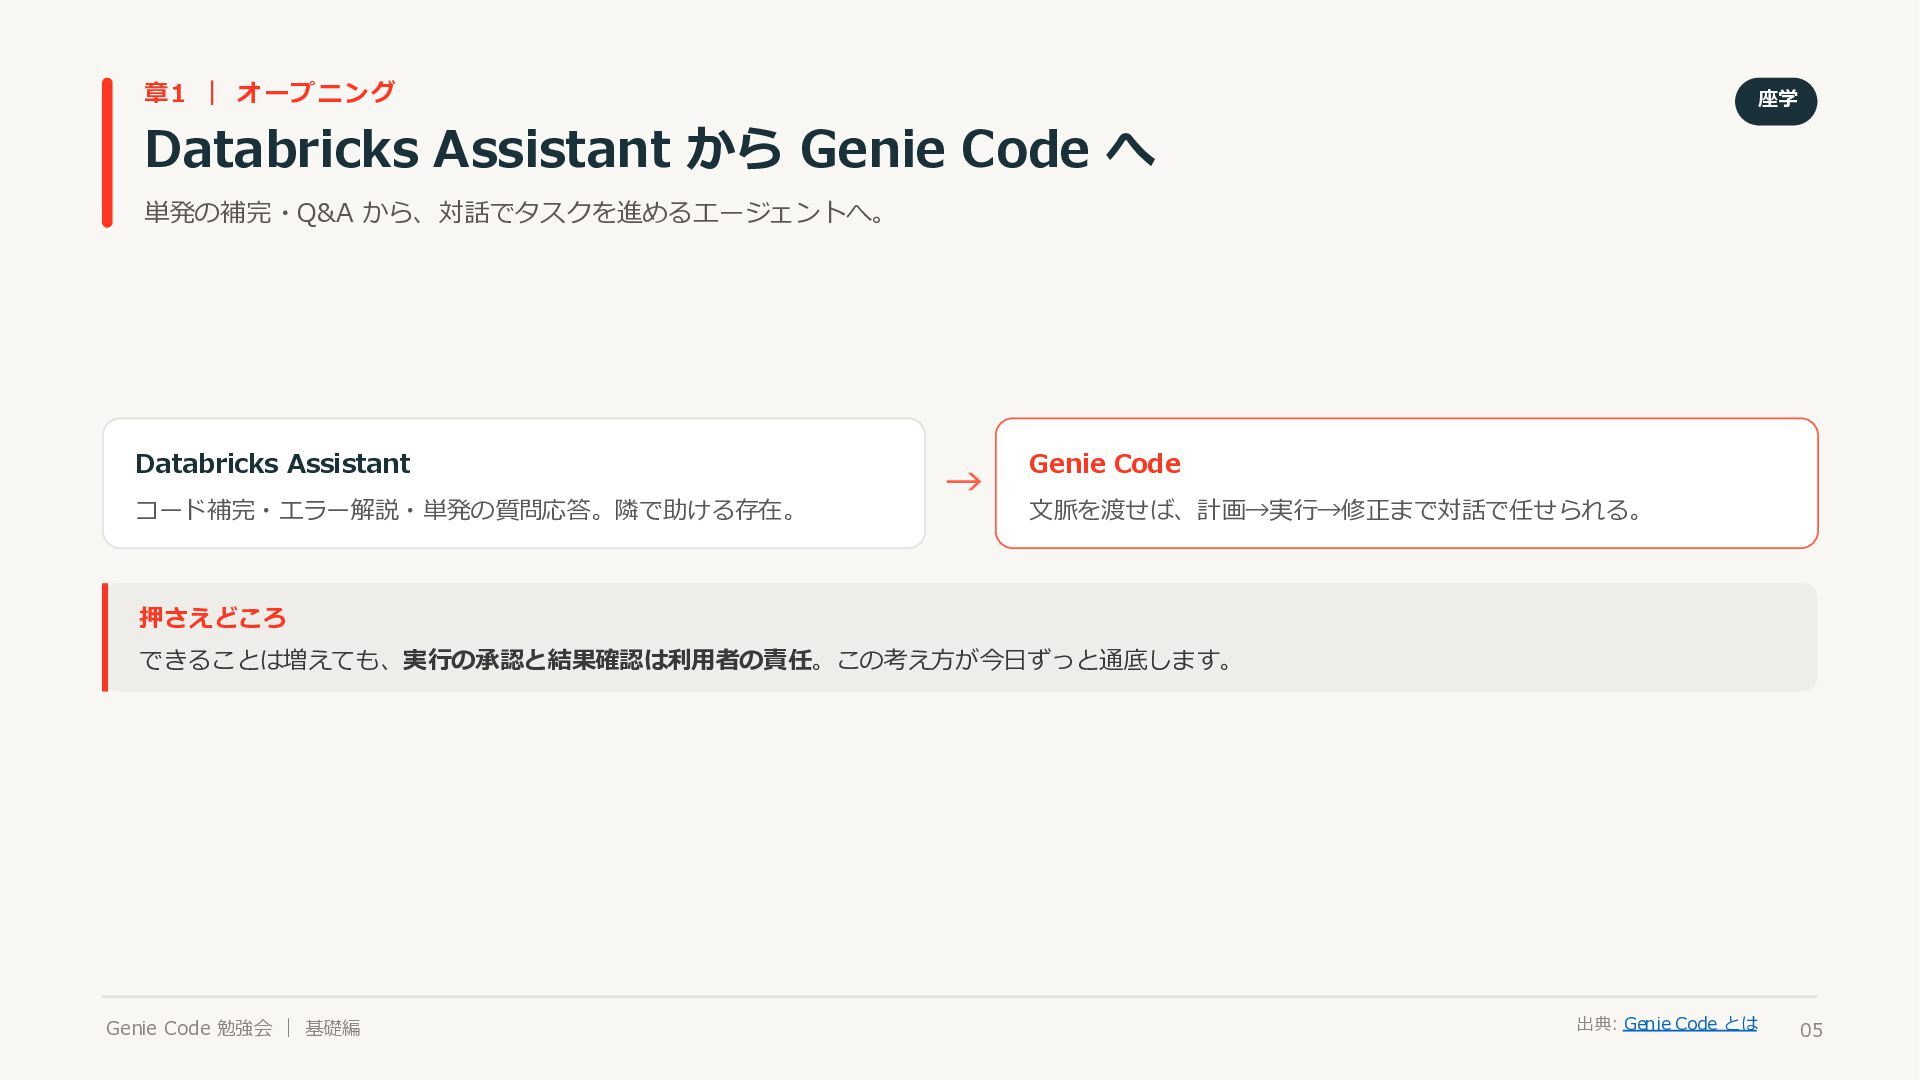Click the chapter label "章1 | オープニング"
The height and width of the screenshot is (1080, 1920).
pos(270,93)
